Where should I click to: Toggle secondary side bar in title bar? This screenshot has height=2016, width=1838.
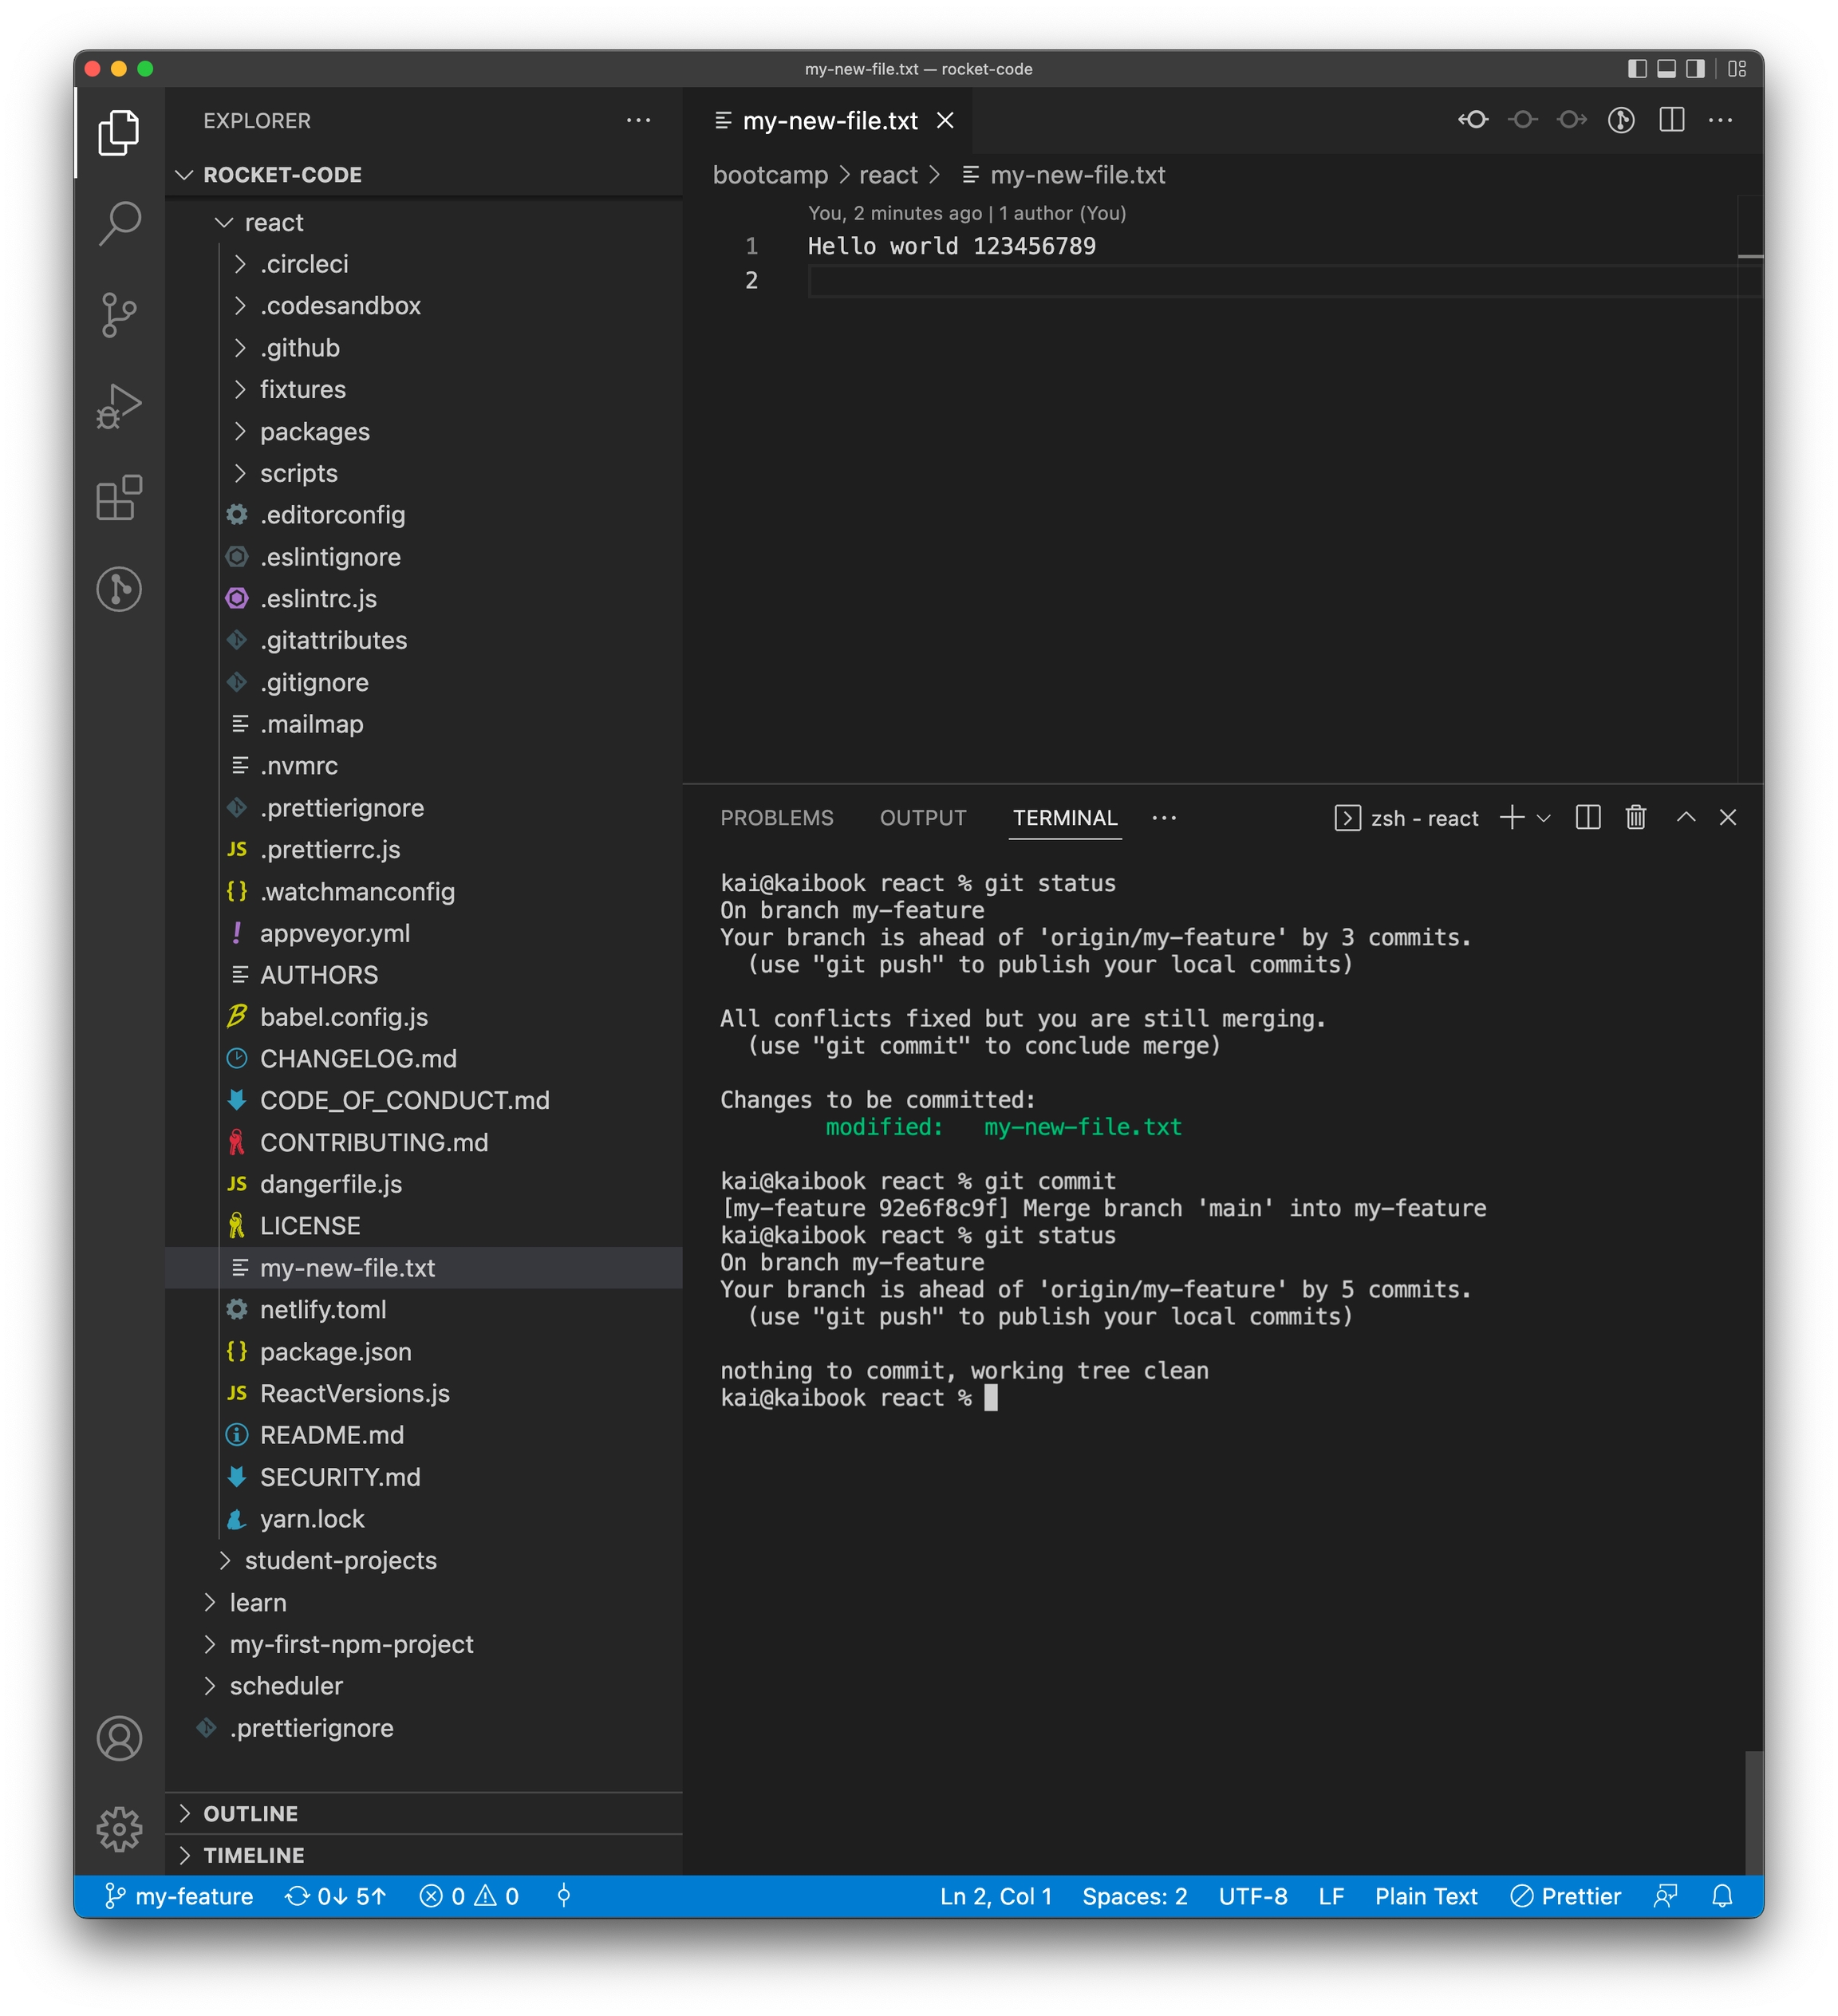1695,68
